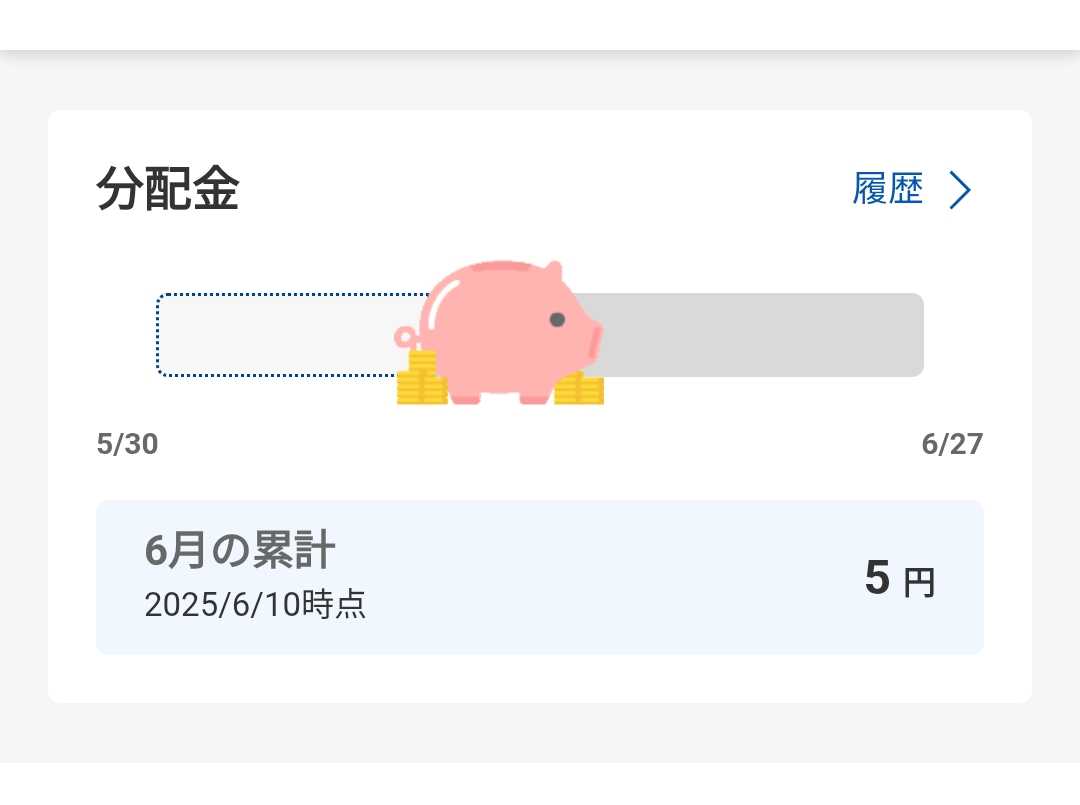This screenshot has height=805, width=1080.
Task: Click the 2025/6/10時点 date text
Action: coord(255,605)
